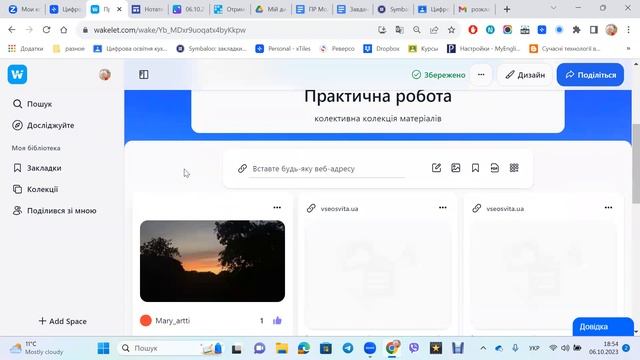The height and width of the screenshot is (360, 640).
Task: Open the Довідка help button
Action: (603, 327)
